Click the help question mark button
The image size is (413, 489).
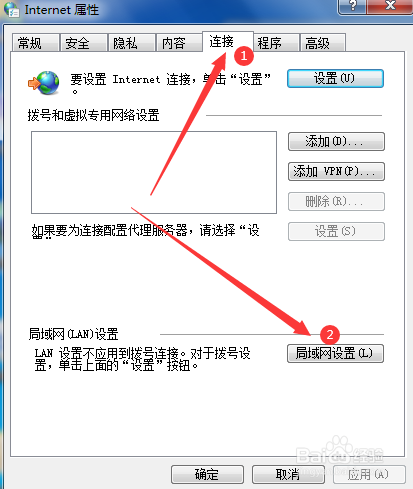(x=353, y=6)
